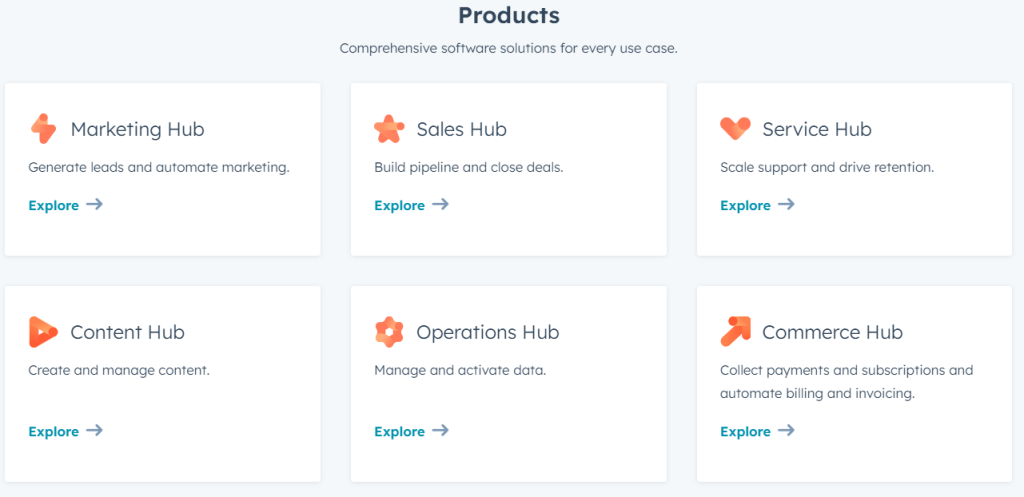Screen dimensions: 1024x497
Task: Select the Service Hub title text
Action: click(817, 129)
